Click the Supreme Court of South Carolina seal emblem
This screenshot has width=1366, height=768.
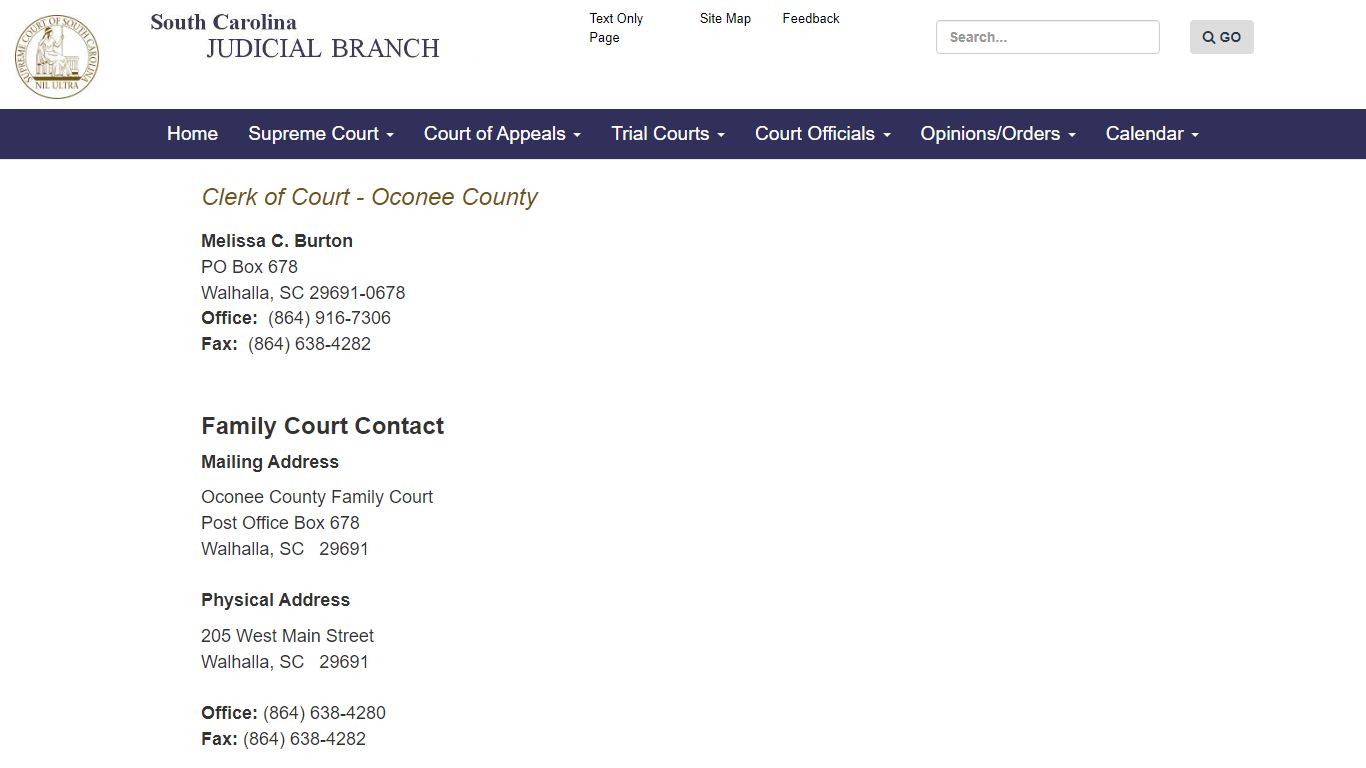pos(56,56)
